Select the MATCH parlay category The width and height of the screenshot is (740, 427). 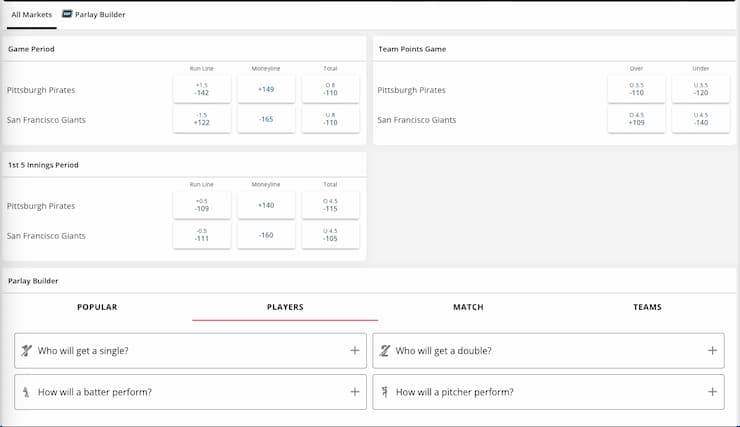pyautogui.click(x=468, y=307)
